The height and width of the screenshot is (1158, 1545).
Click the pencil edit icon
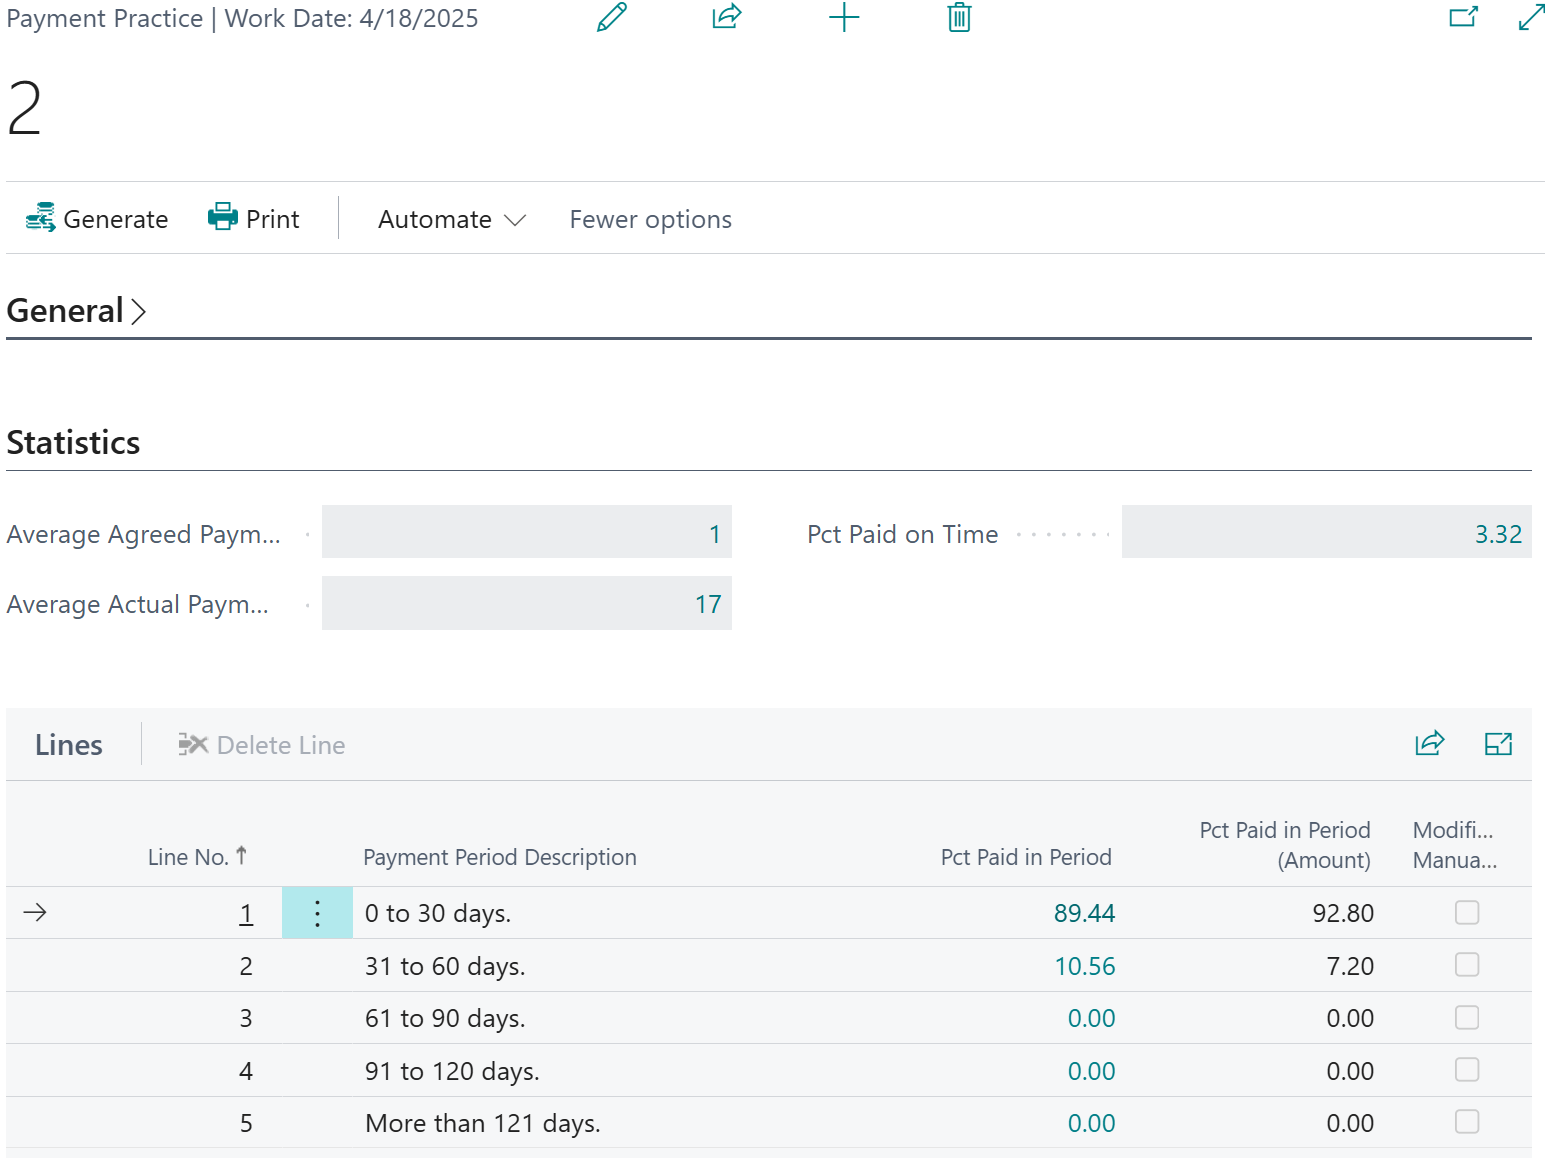[x=612, y=17]
